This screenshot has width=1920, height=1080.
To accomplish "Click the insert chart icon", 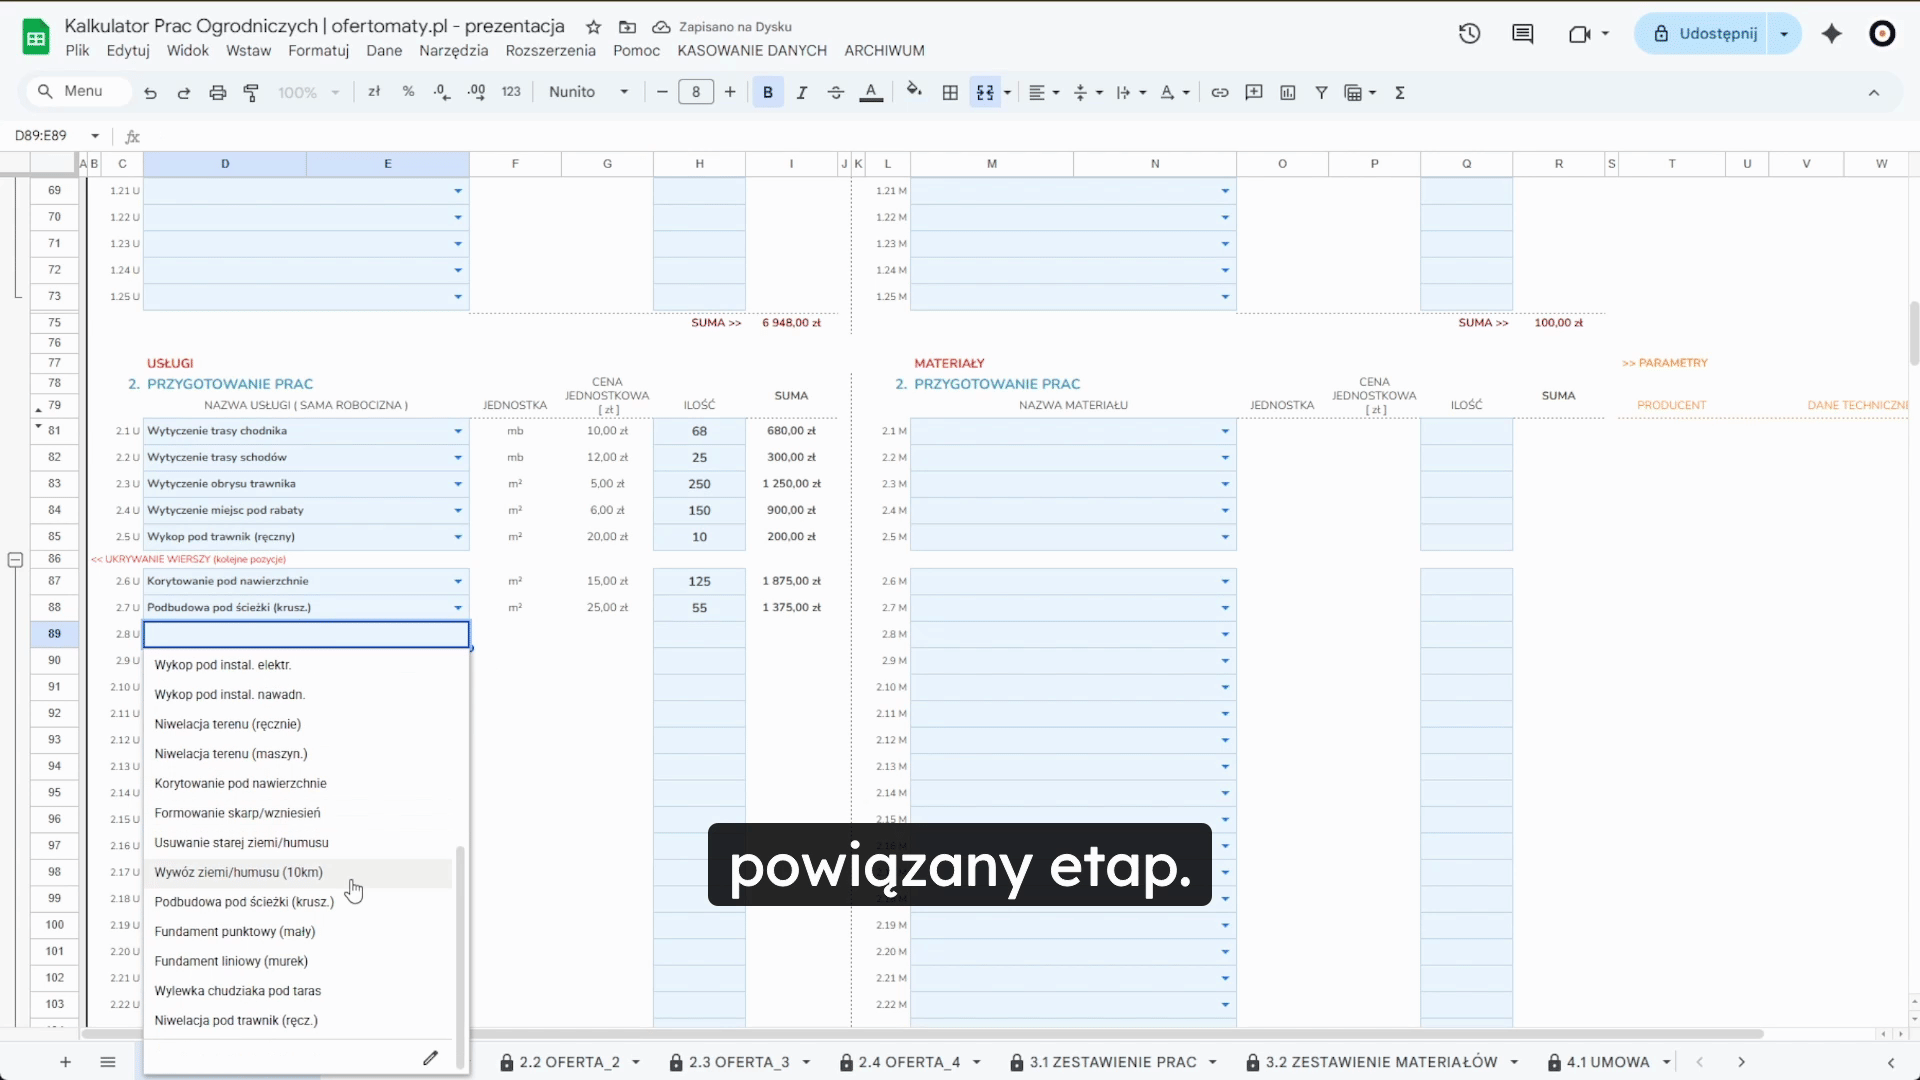I will (1287, 92).
